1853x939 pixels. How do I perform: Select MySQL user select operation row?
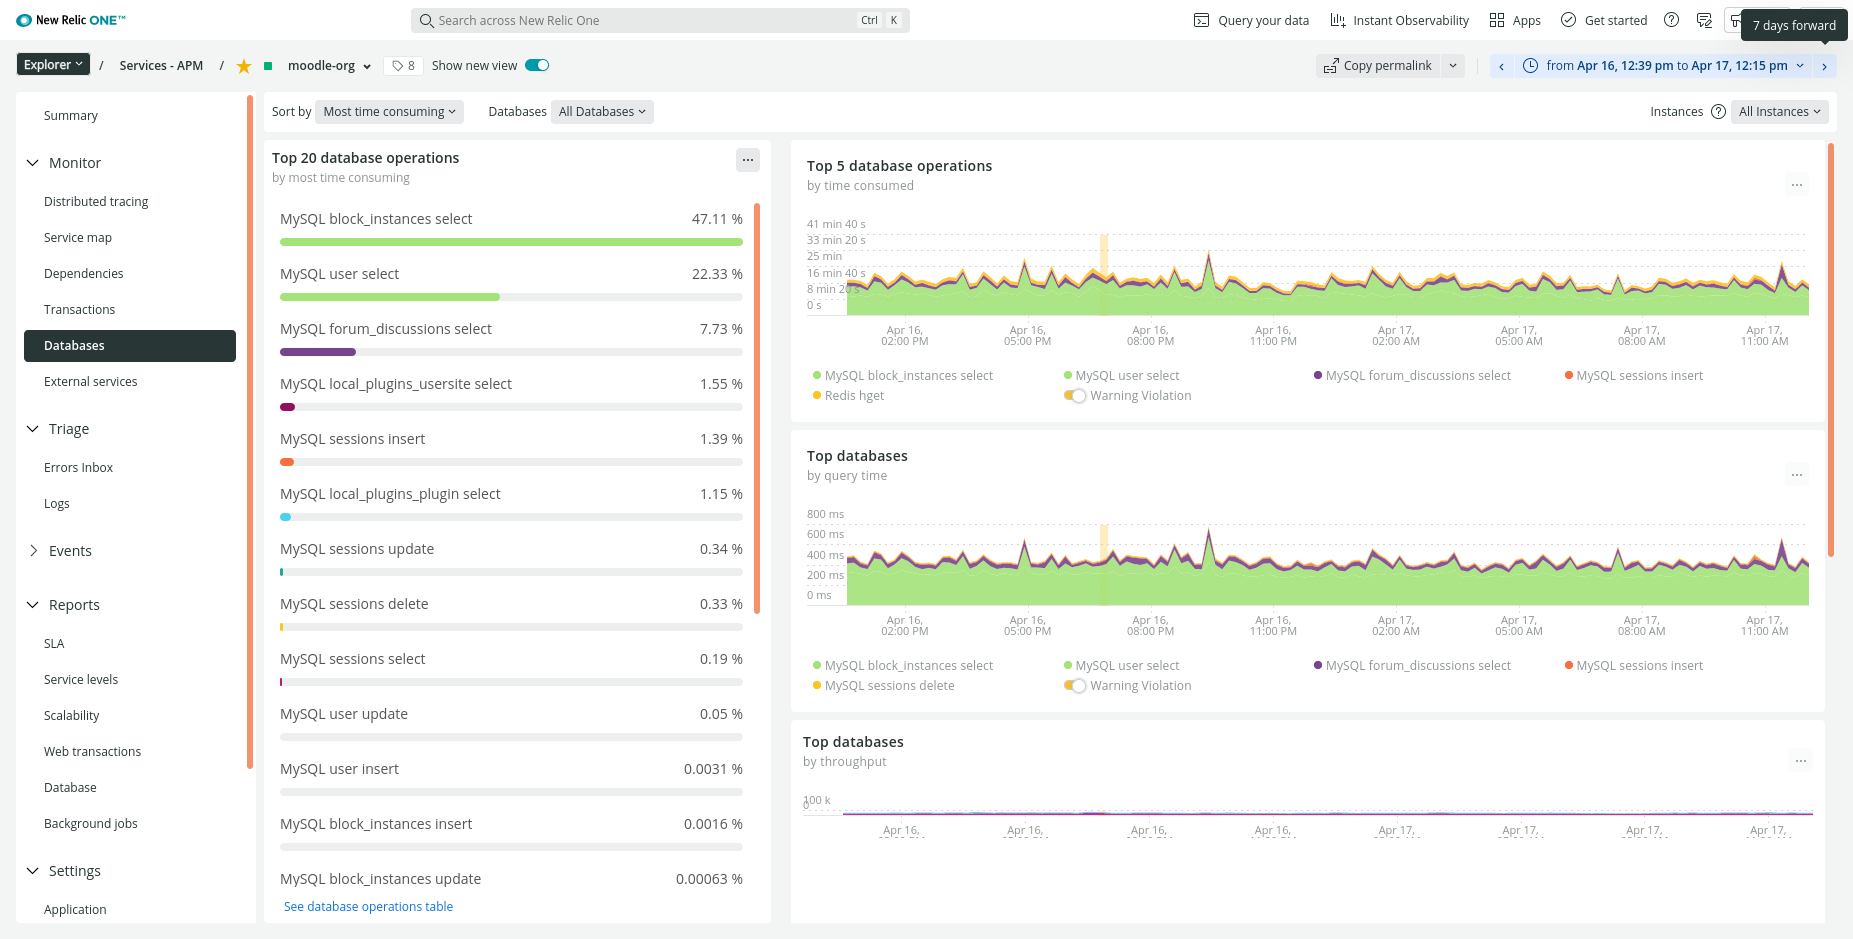tap(511, 283)
